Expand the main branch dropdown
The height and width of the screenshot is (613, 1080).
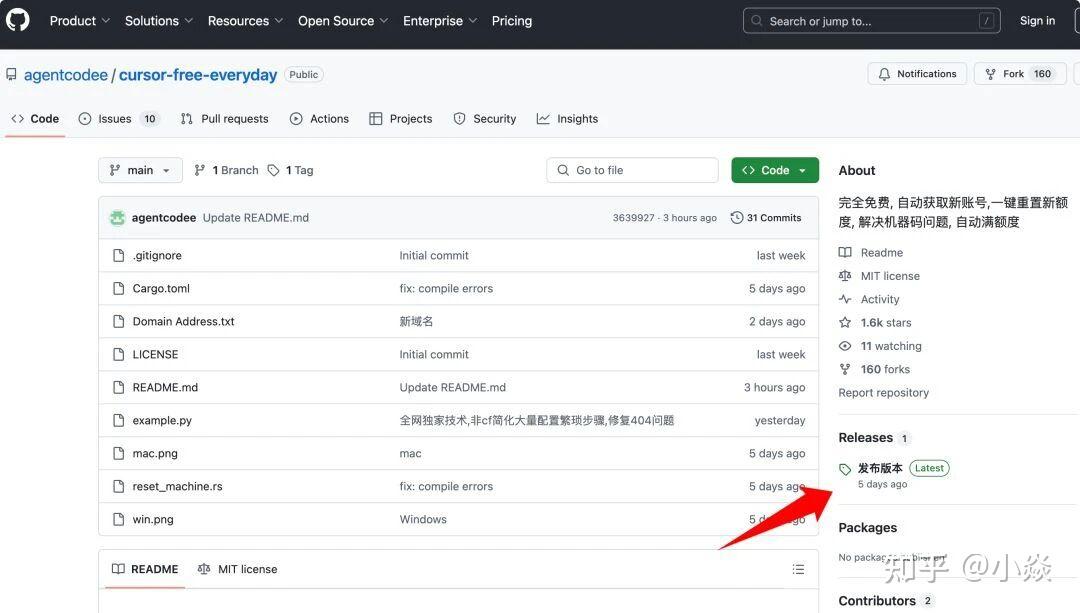point(140,171)
